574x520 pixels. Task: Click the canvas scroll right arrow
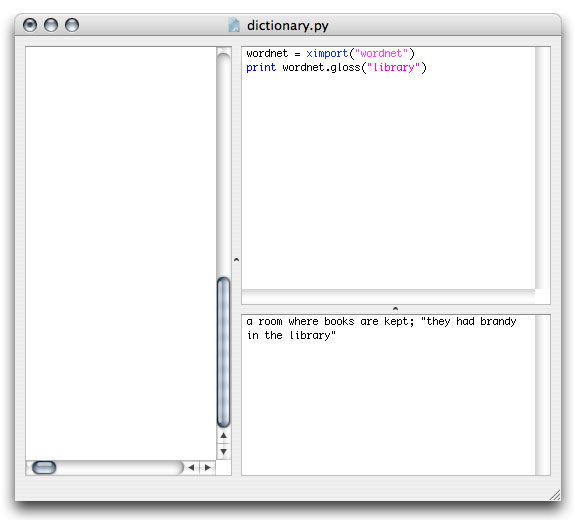[208, 468]
